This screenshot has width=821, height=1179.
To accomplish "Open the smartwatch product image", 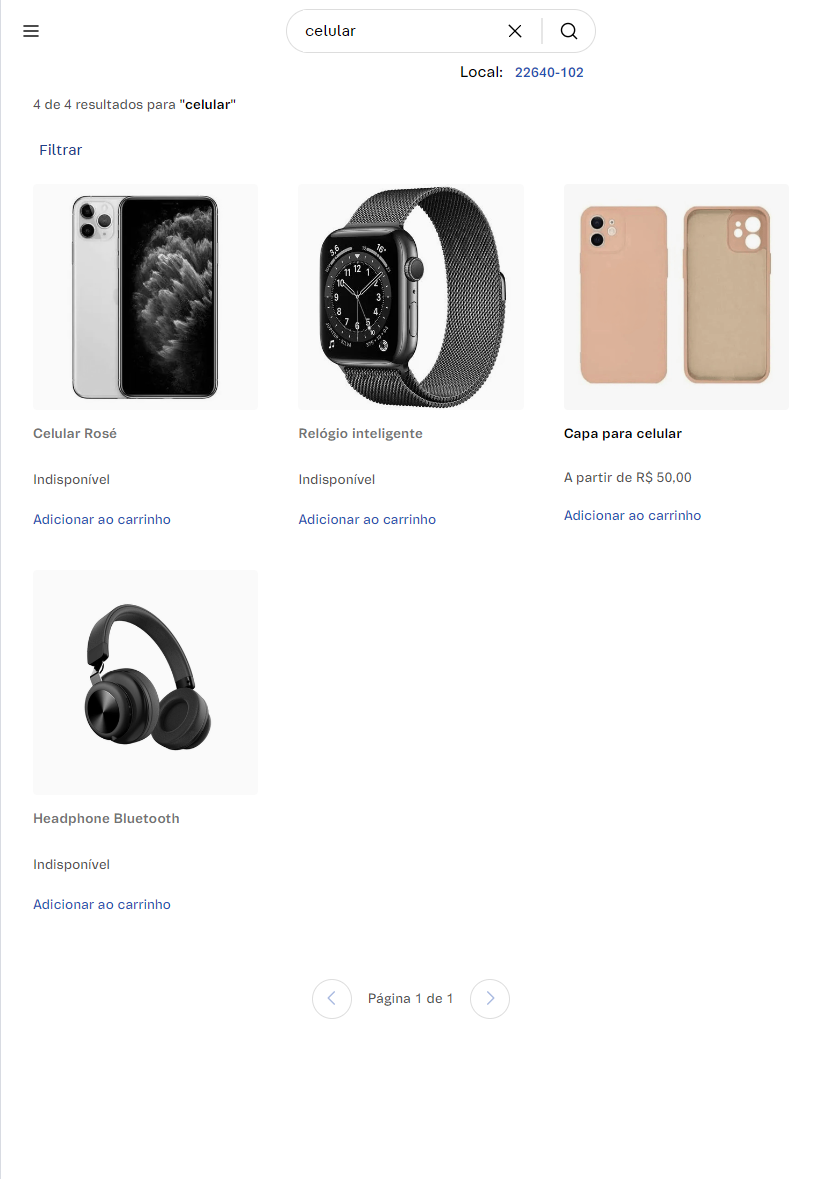I will tap(410, 297).
